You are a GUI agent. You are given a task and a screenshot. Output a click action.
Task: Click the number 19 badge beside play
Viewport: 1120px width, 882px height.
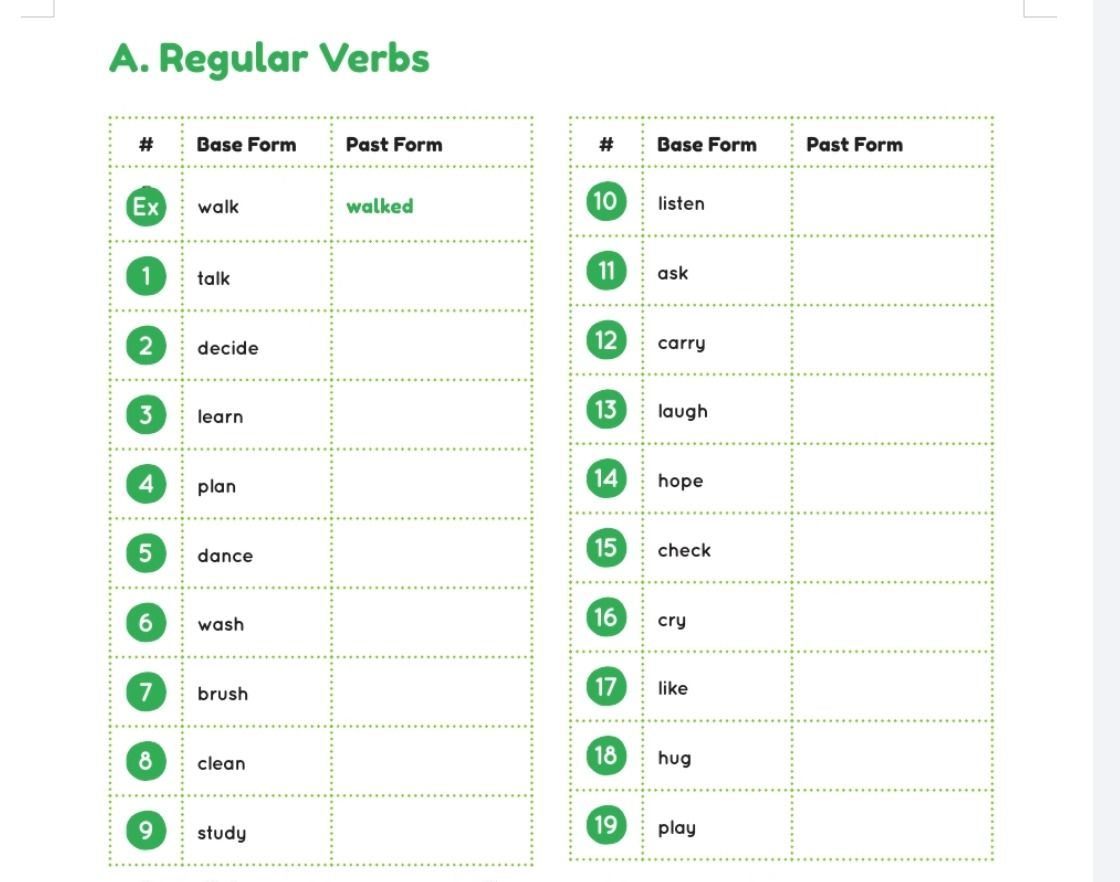click(606, 825)
